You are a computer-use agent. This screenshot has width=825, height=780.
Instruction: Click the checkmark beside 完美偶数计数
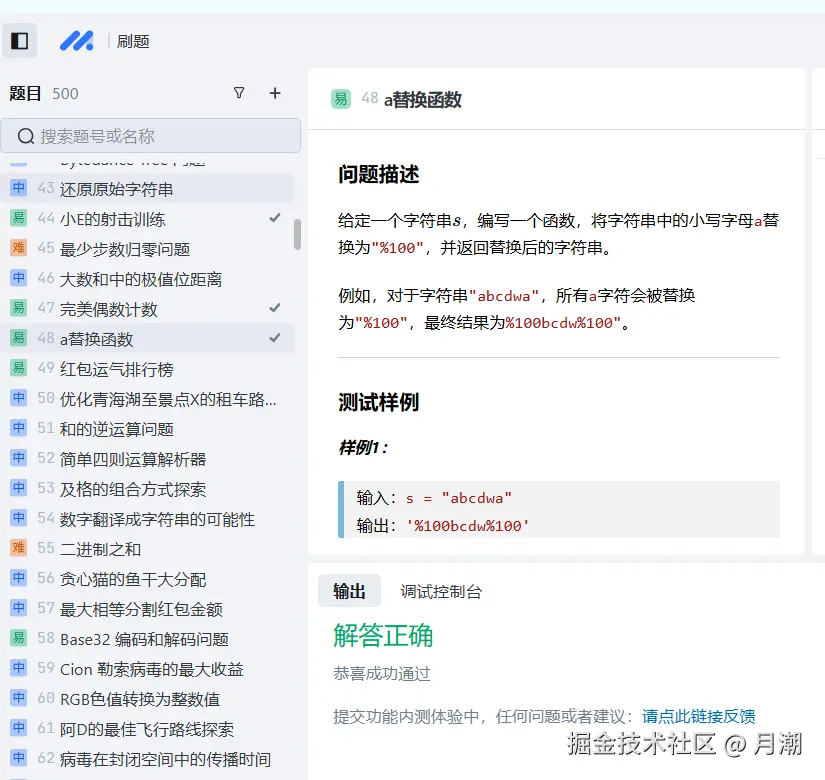tap(277, 308)
